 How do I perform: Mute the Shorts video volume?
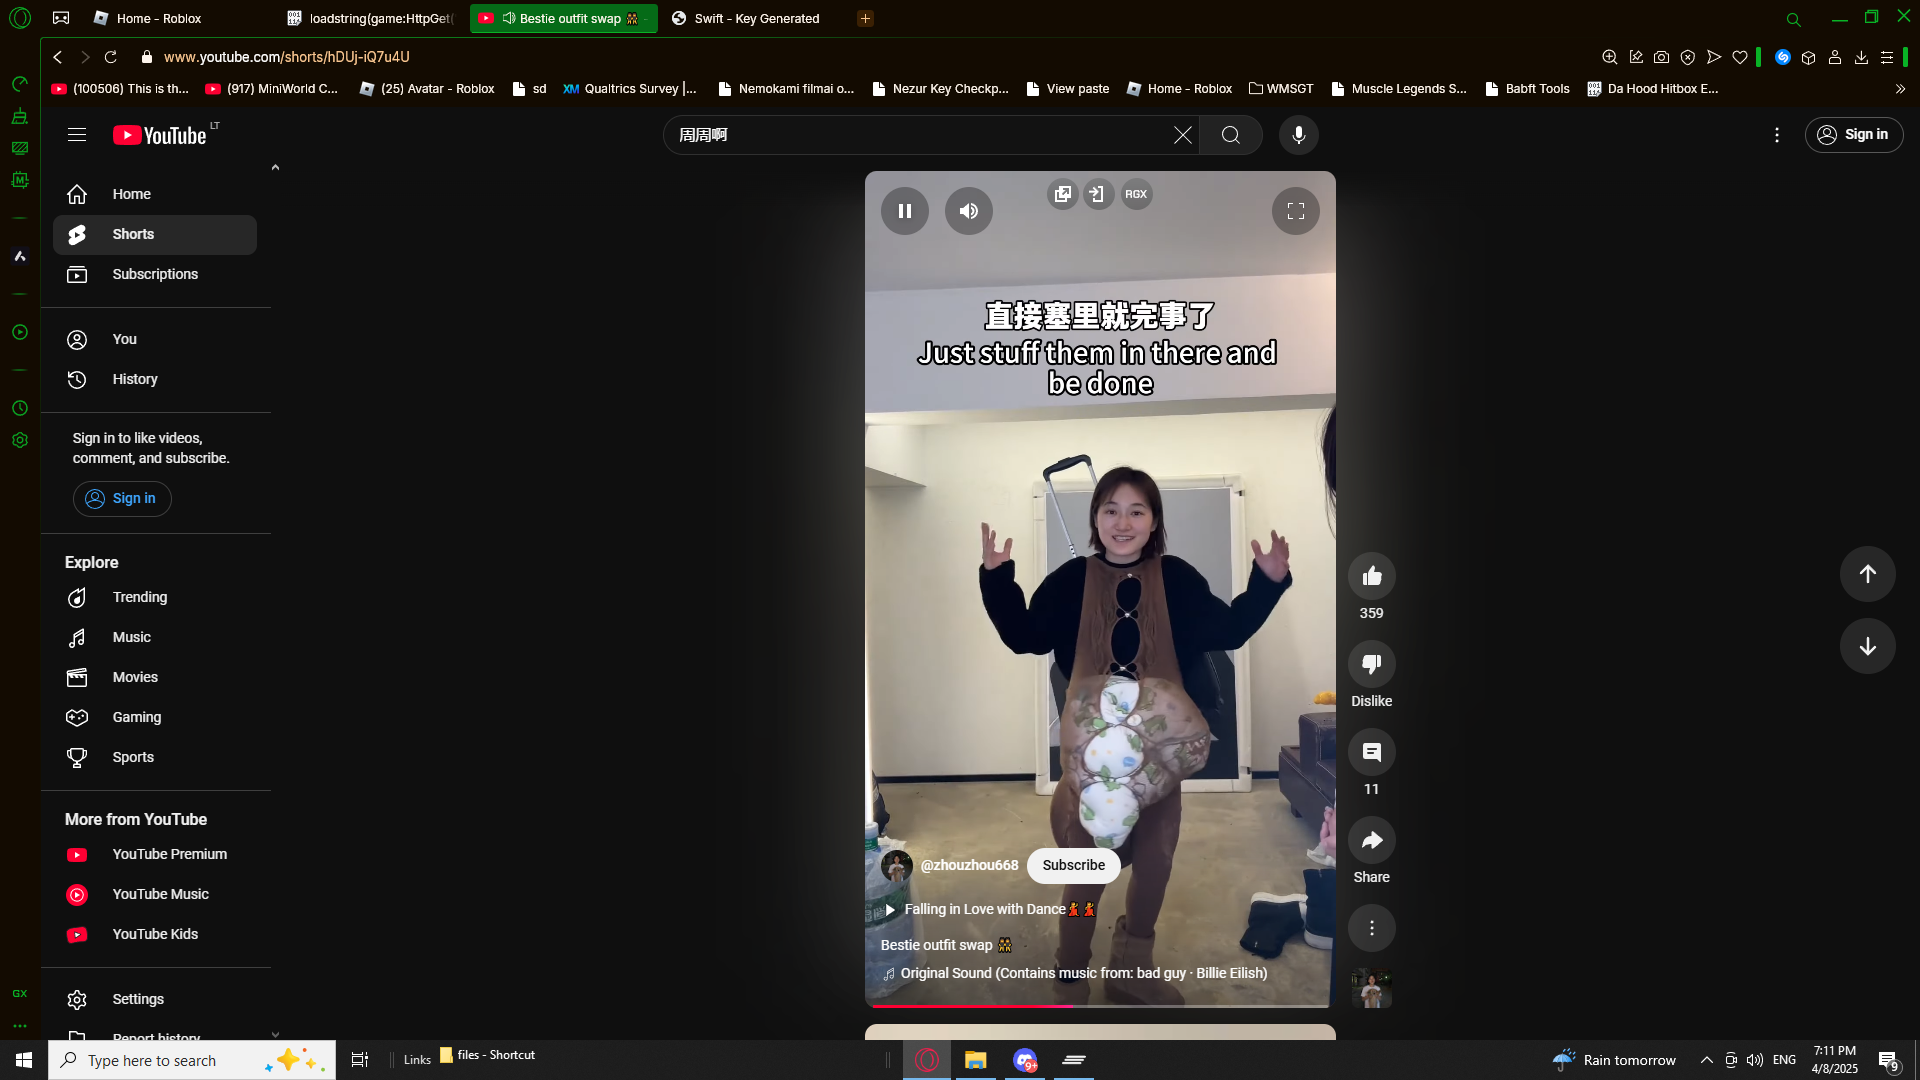click(x=968, y=211)
